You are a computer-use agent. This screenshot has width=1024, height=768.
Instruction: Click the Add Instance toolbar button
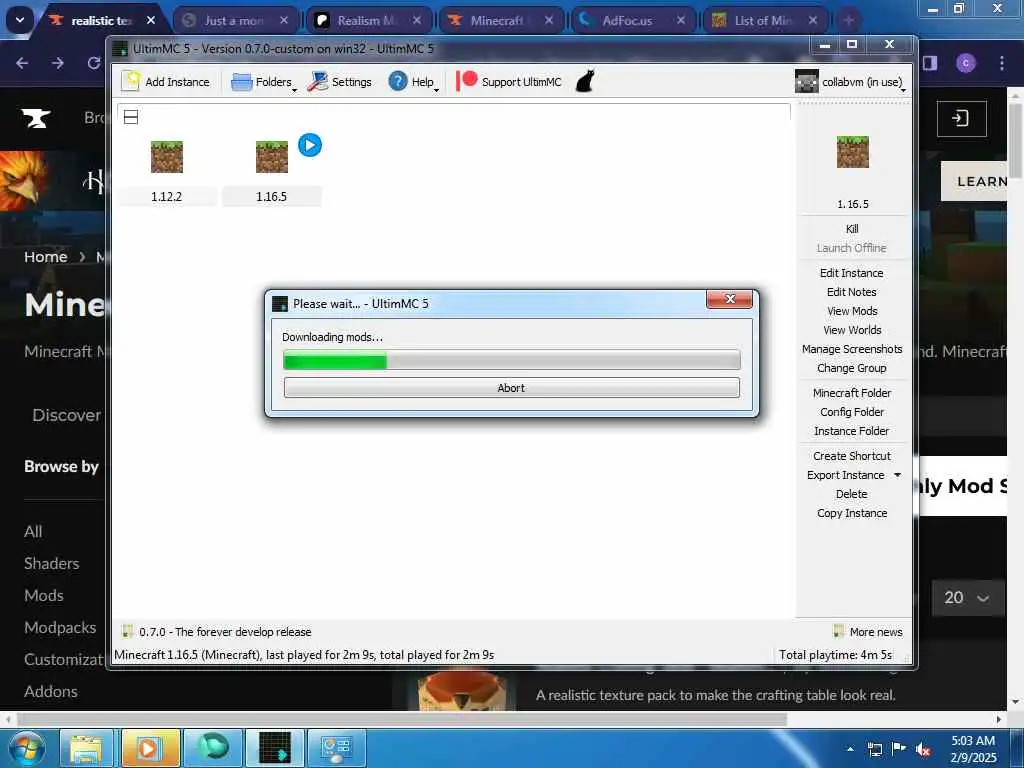point(166,82)
